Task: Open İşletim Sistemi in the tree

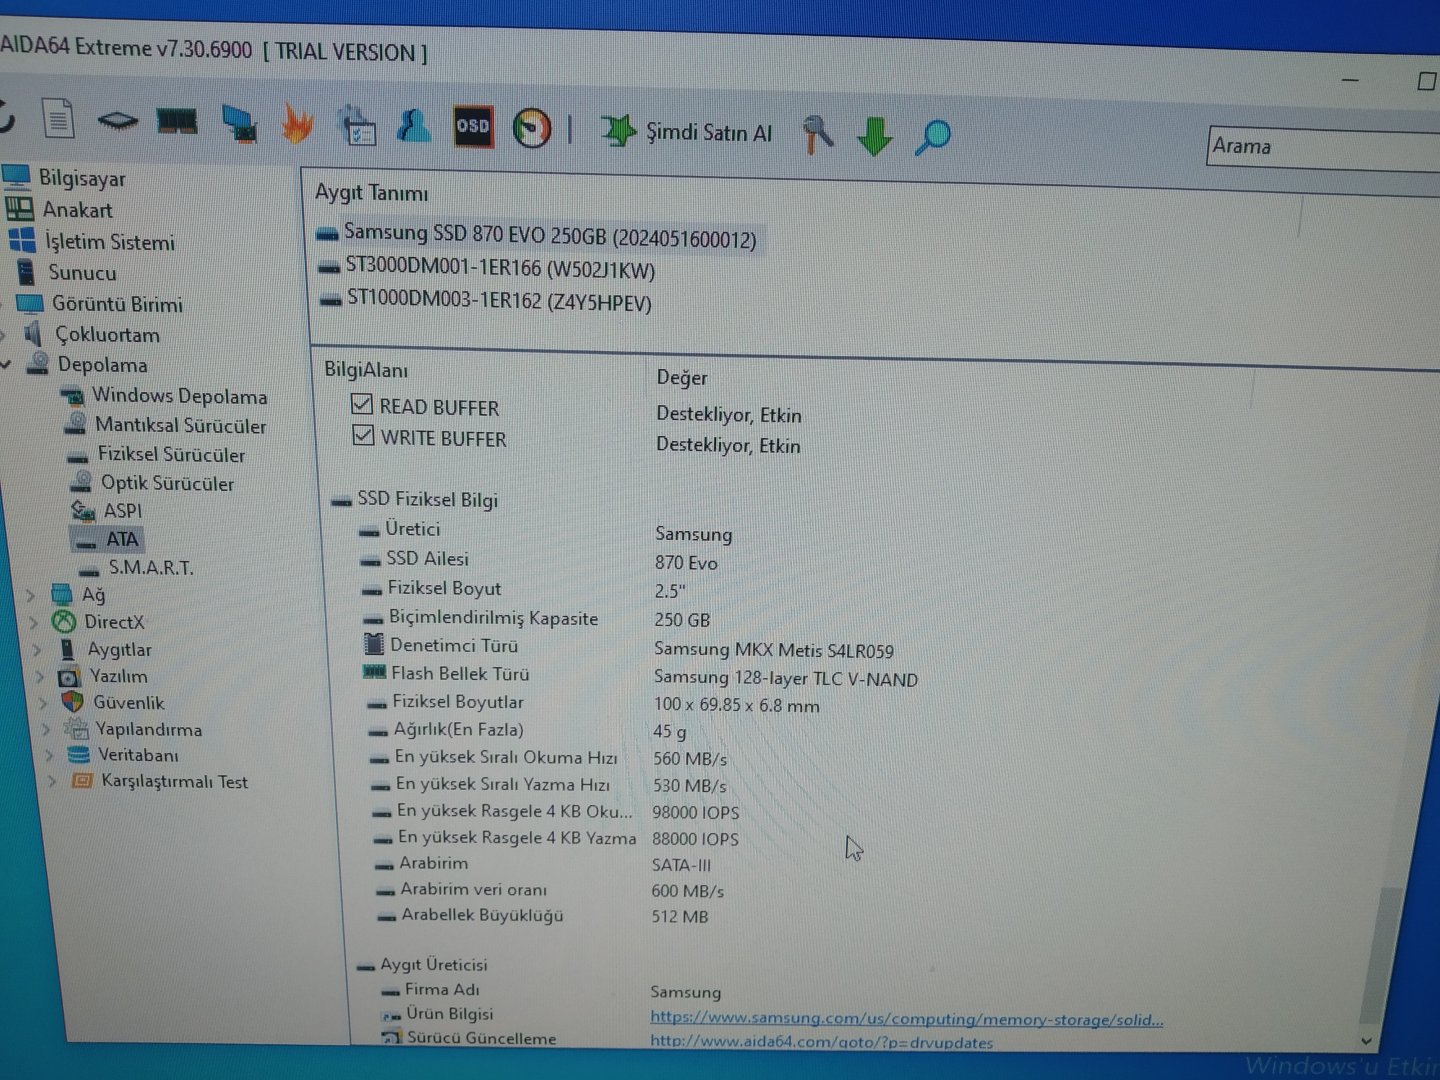Action: [x=109, y=242]
